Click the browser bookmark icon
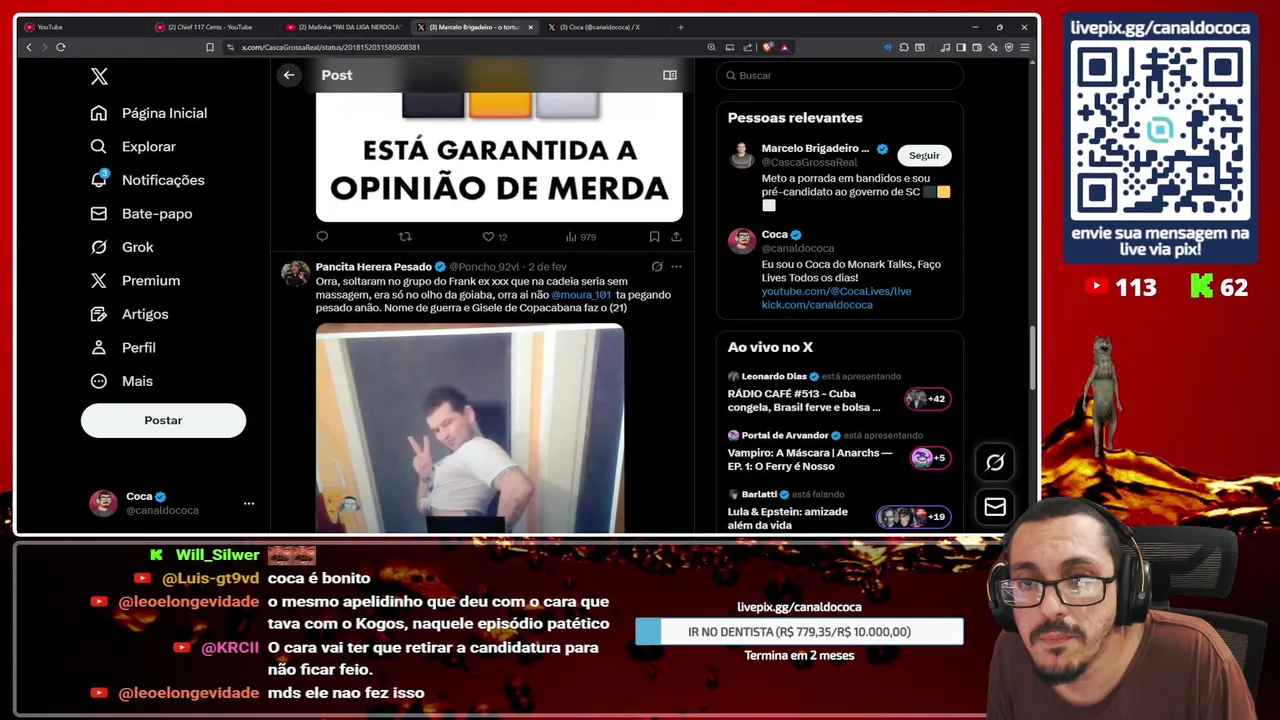1280x720 pixels. pos(209,47)
